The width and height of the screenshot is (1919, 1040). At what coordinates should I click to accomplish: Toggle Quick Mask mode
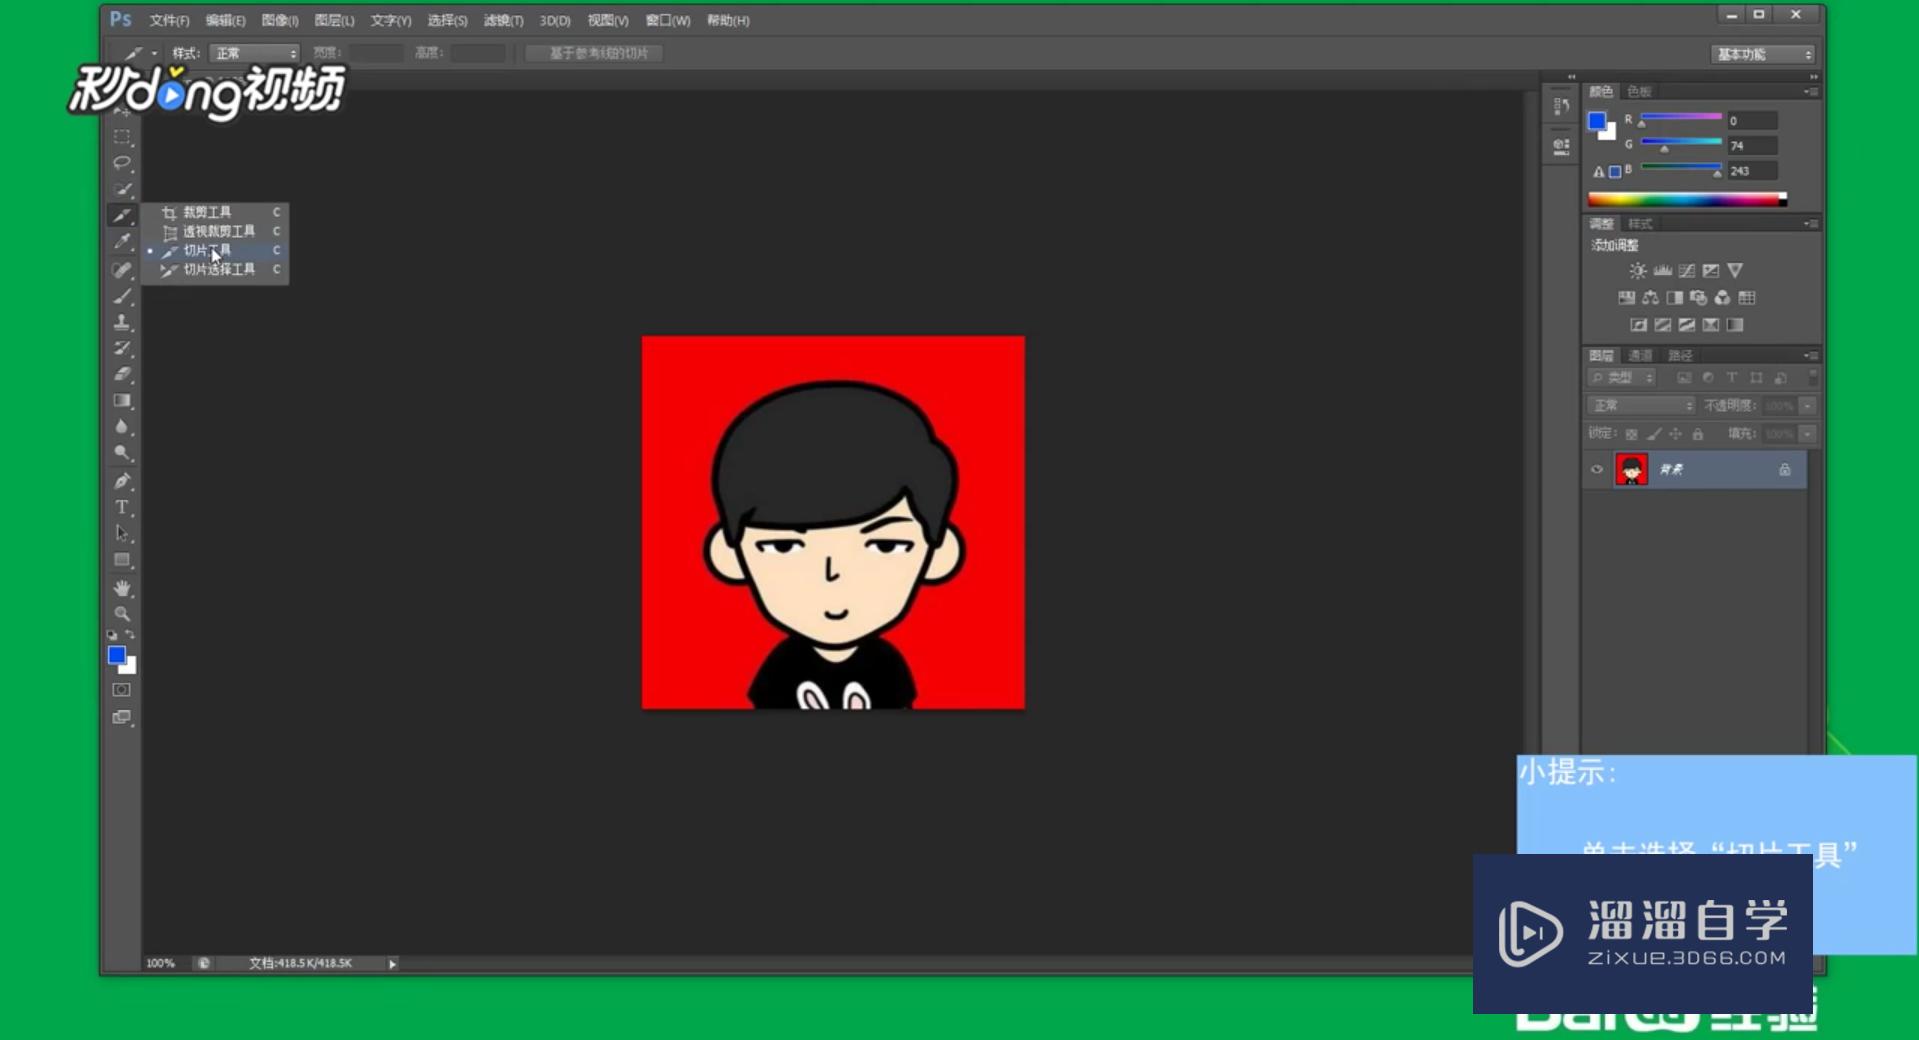click(122, 690)
